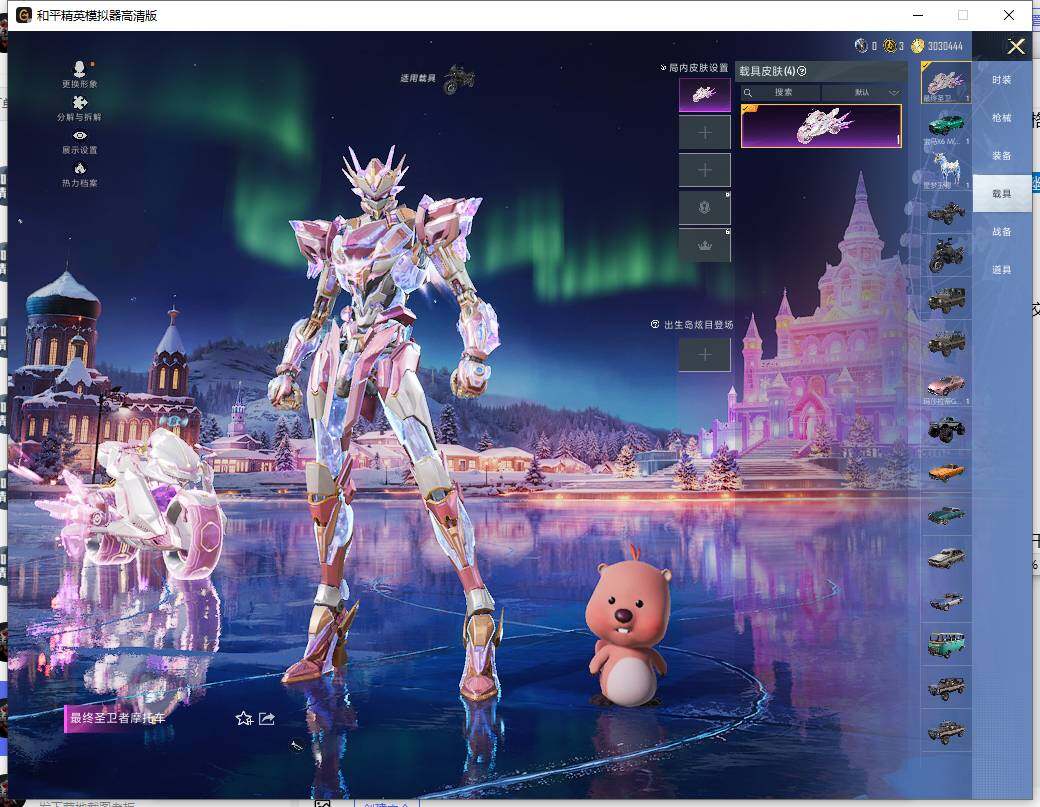The image size is (1040, 807).
Task: Select the pink 最终圣卫 motorcycle in vehicle list
Action: [946, 82]
